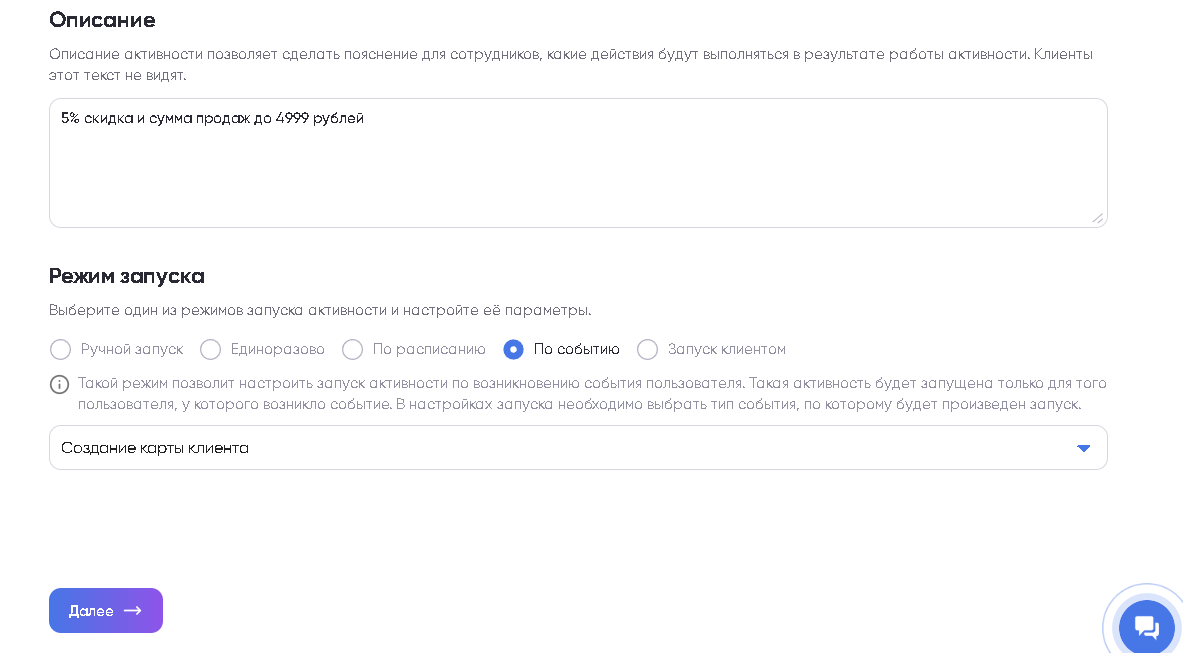Click the arrow icon inside the Далее button
Screen dimensions: 1183x653
coord(132,611)
